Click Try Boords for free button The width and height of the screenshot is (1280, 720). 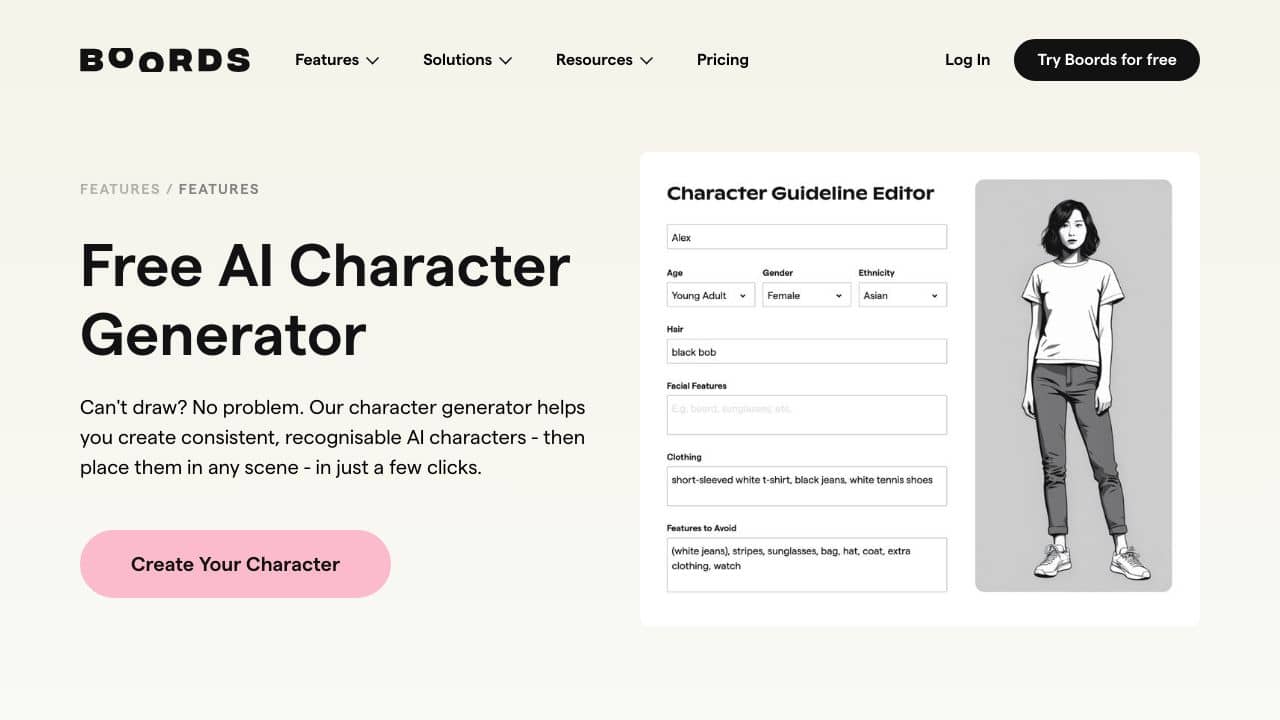[1107, 60]
